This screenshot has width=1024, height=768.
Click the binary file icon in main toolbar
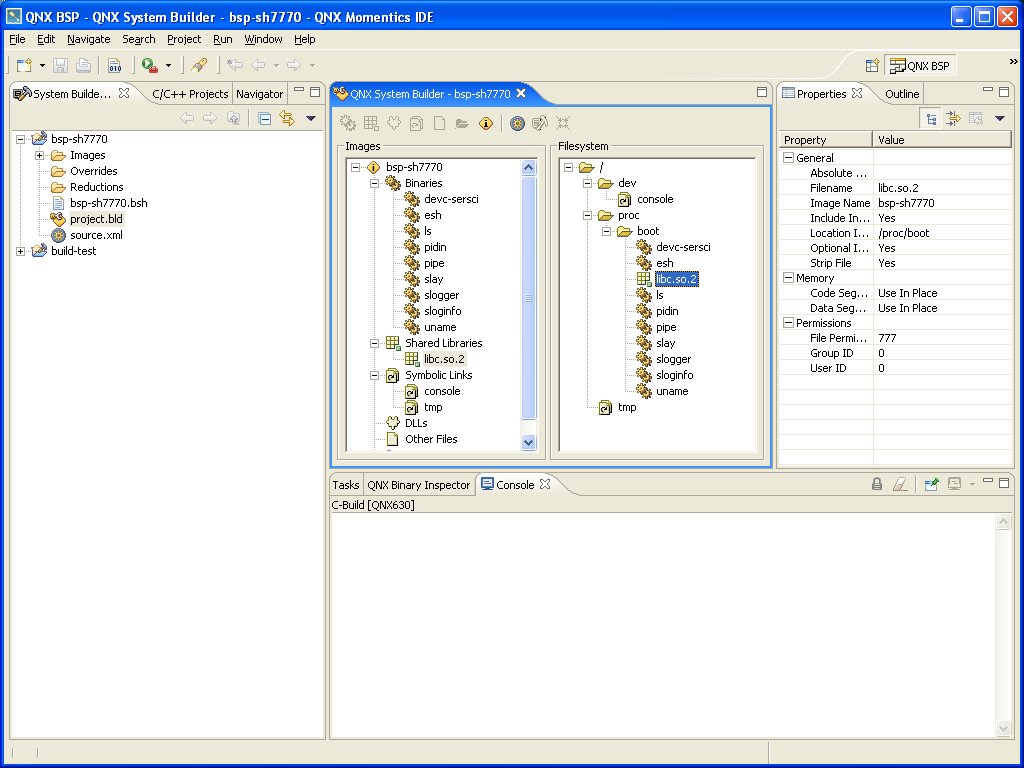[x=115, y=65]
